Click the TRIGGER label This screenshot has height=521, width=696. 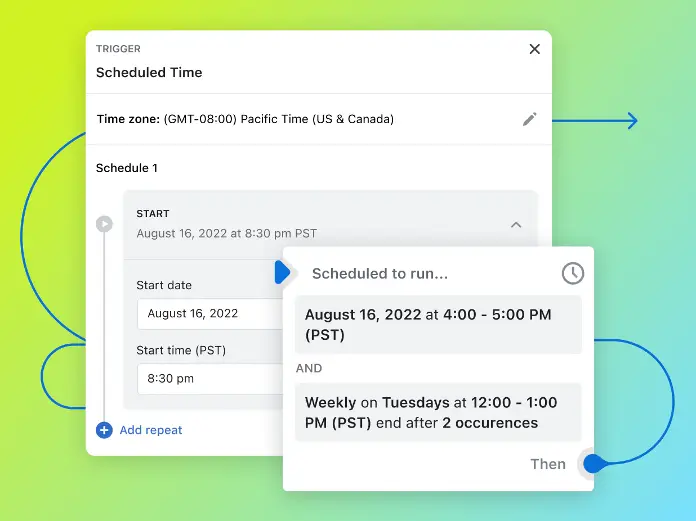[x=118, y=49]
